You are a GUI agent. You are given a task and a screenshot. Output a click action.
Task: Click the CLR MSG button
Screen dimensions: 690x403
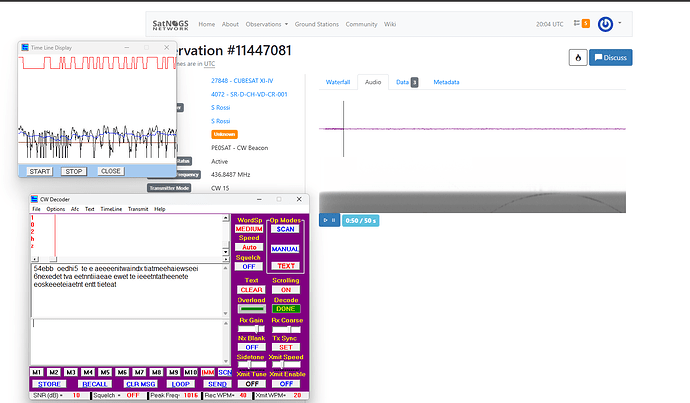(141, 384)
